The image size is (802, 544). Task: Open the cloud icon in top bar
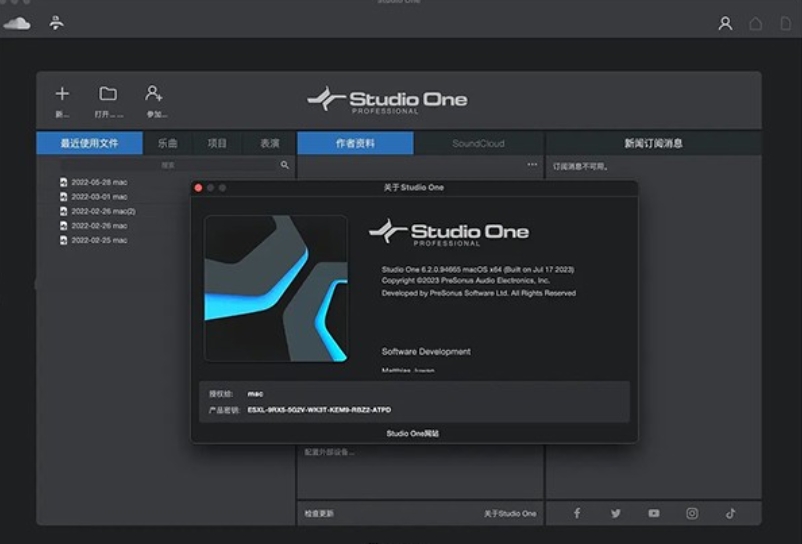tap(17, 24)
